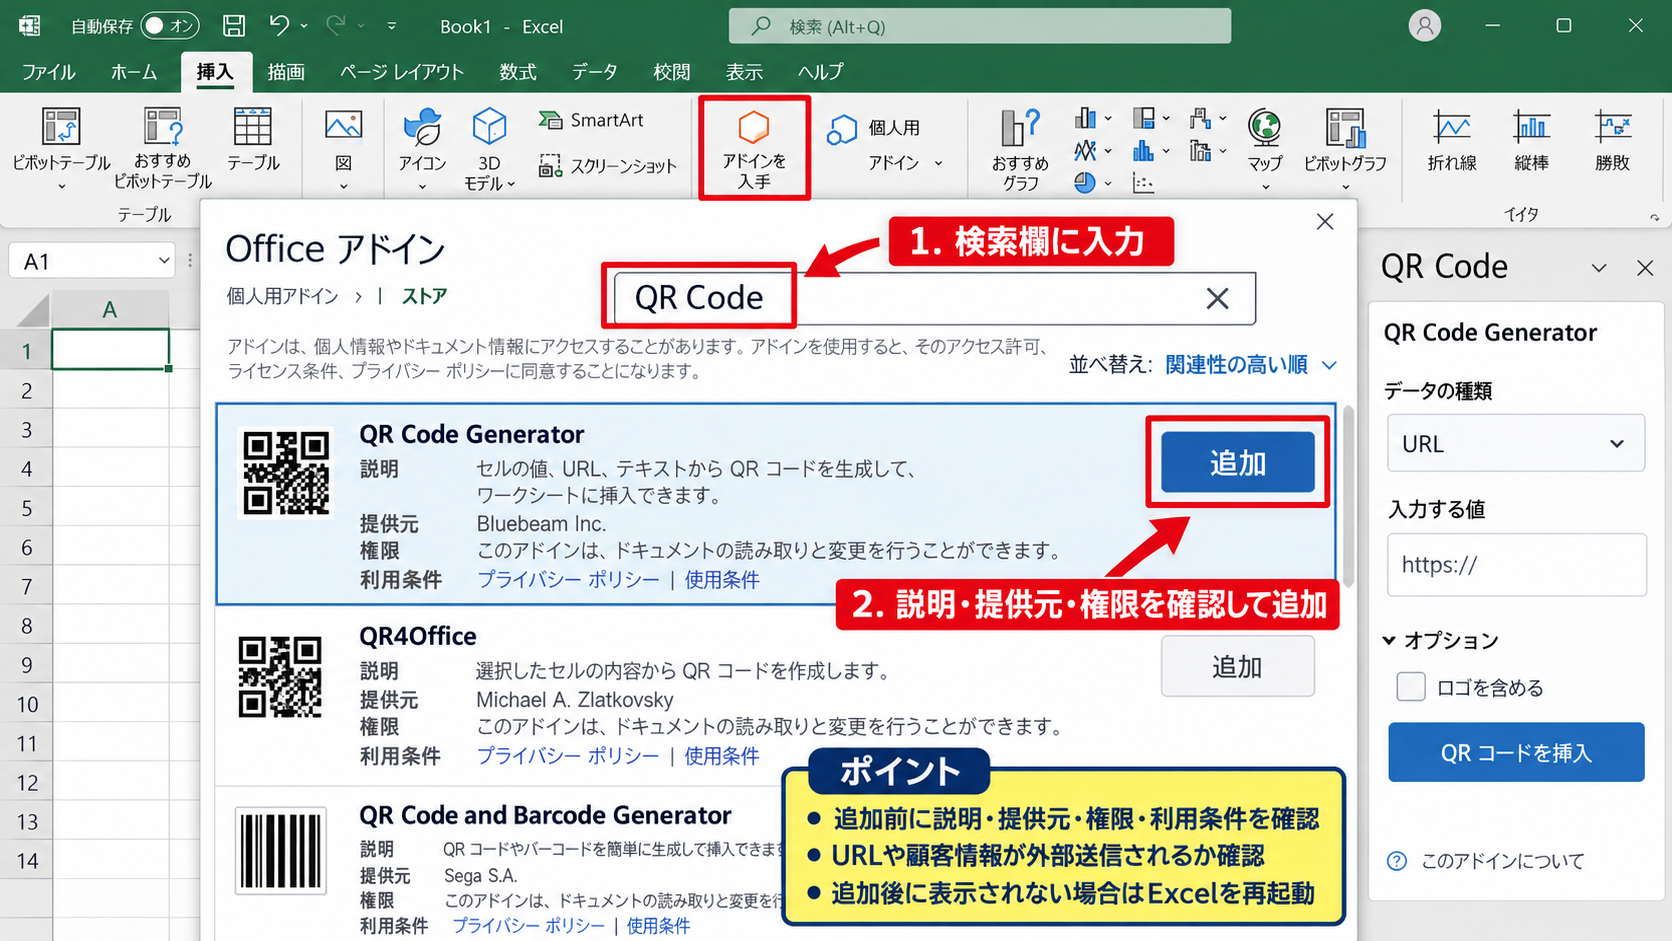Open the sort order 関連性の高い順 dropdown
Image resolution: width=1672 pixels, height=941 pixels.
click(x=1251, y=365)
